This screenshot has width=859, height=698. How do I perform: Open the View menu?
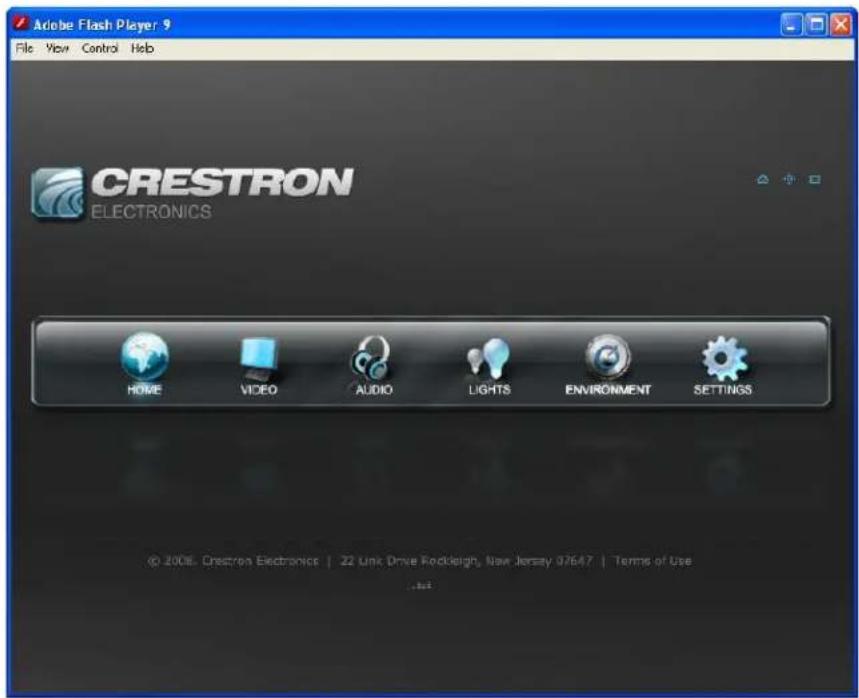57,48
